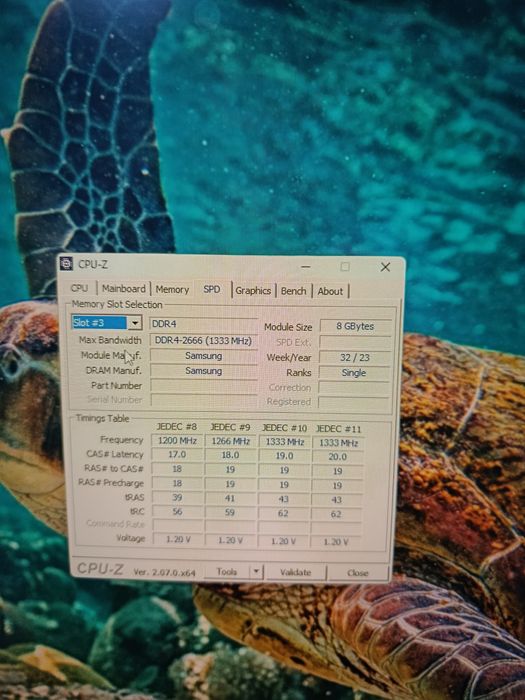Close the CPU-Z window with X

[x=385, y=267]
